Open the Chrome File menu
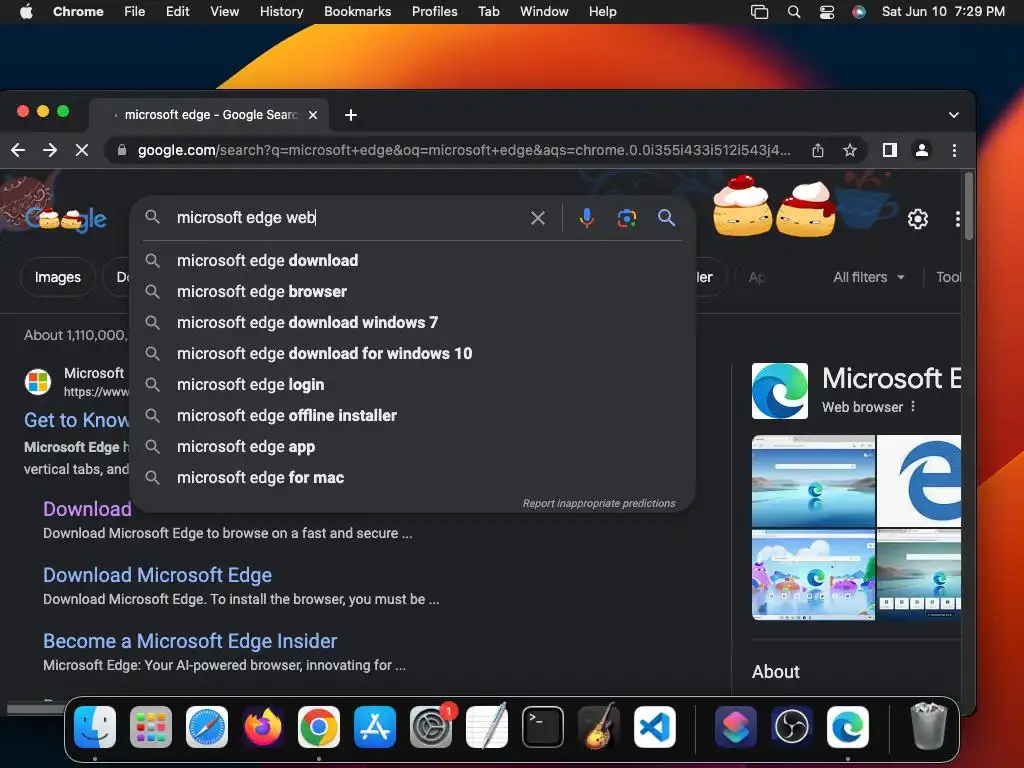 click(x=135, y=12)
